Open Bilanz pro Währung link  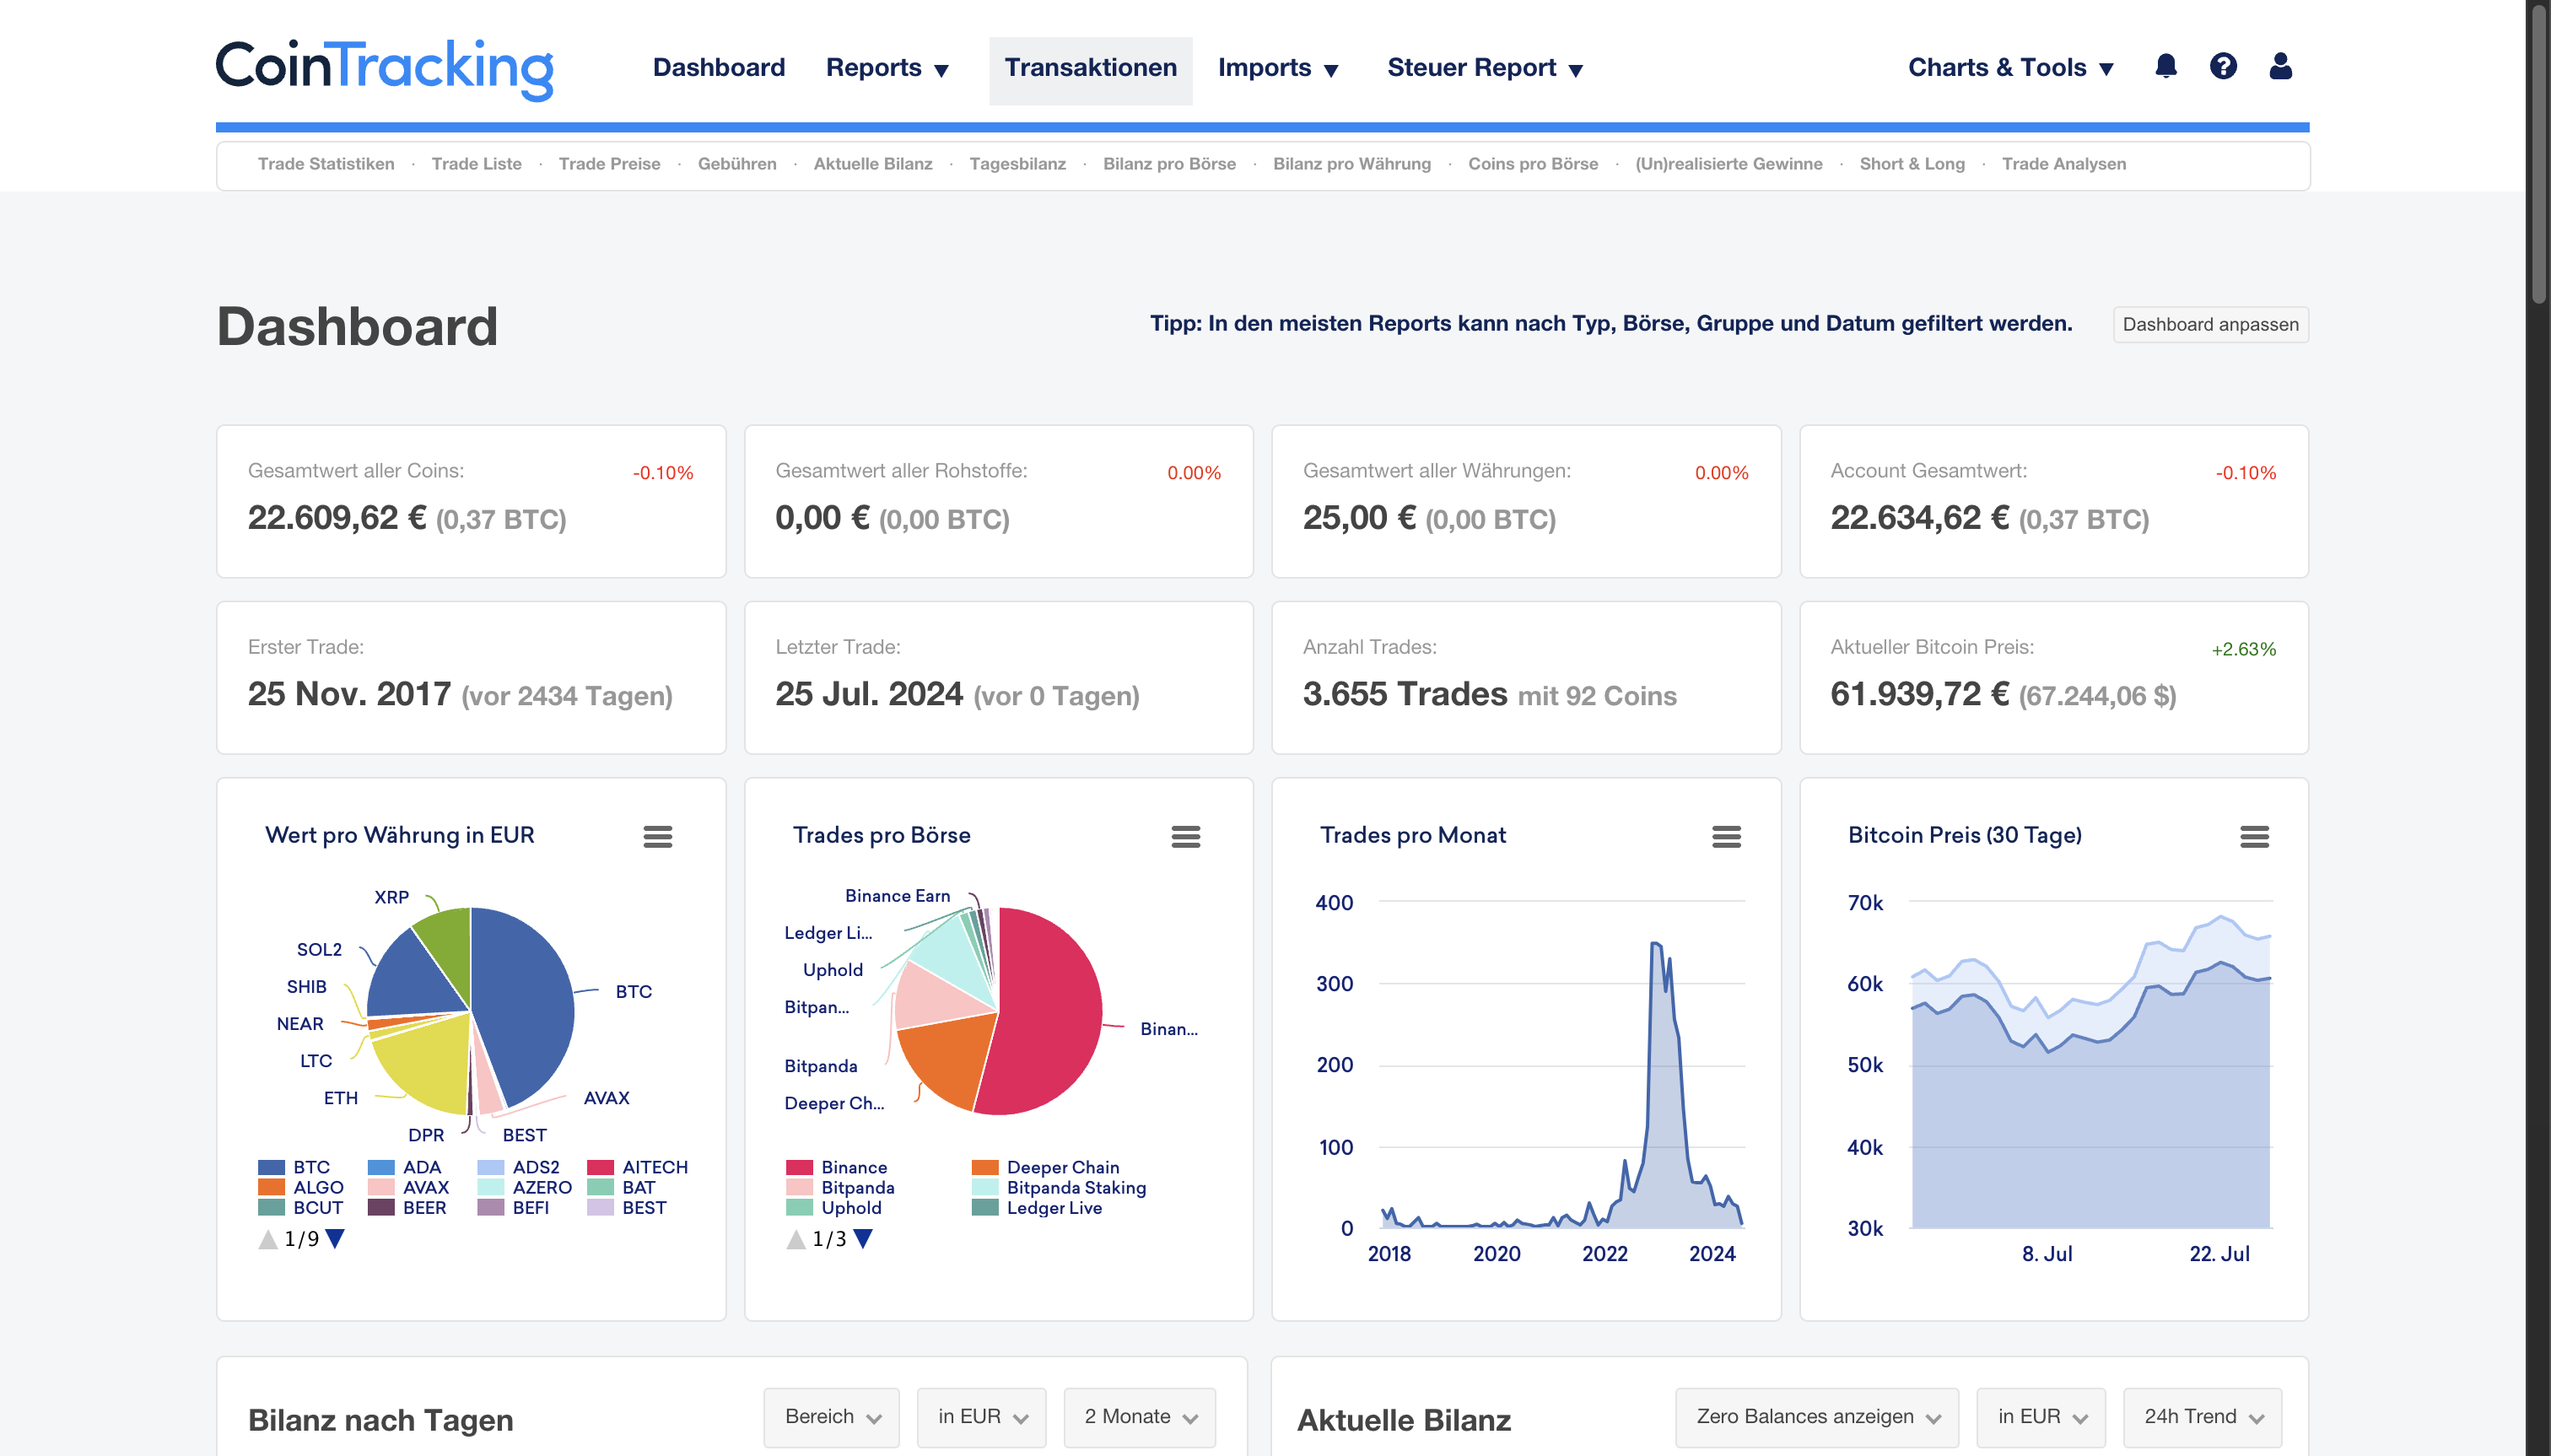click(1351, 164)
